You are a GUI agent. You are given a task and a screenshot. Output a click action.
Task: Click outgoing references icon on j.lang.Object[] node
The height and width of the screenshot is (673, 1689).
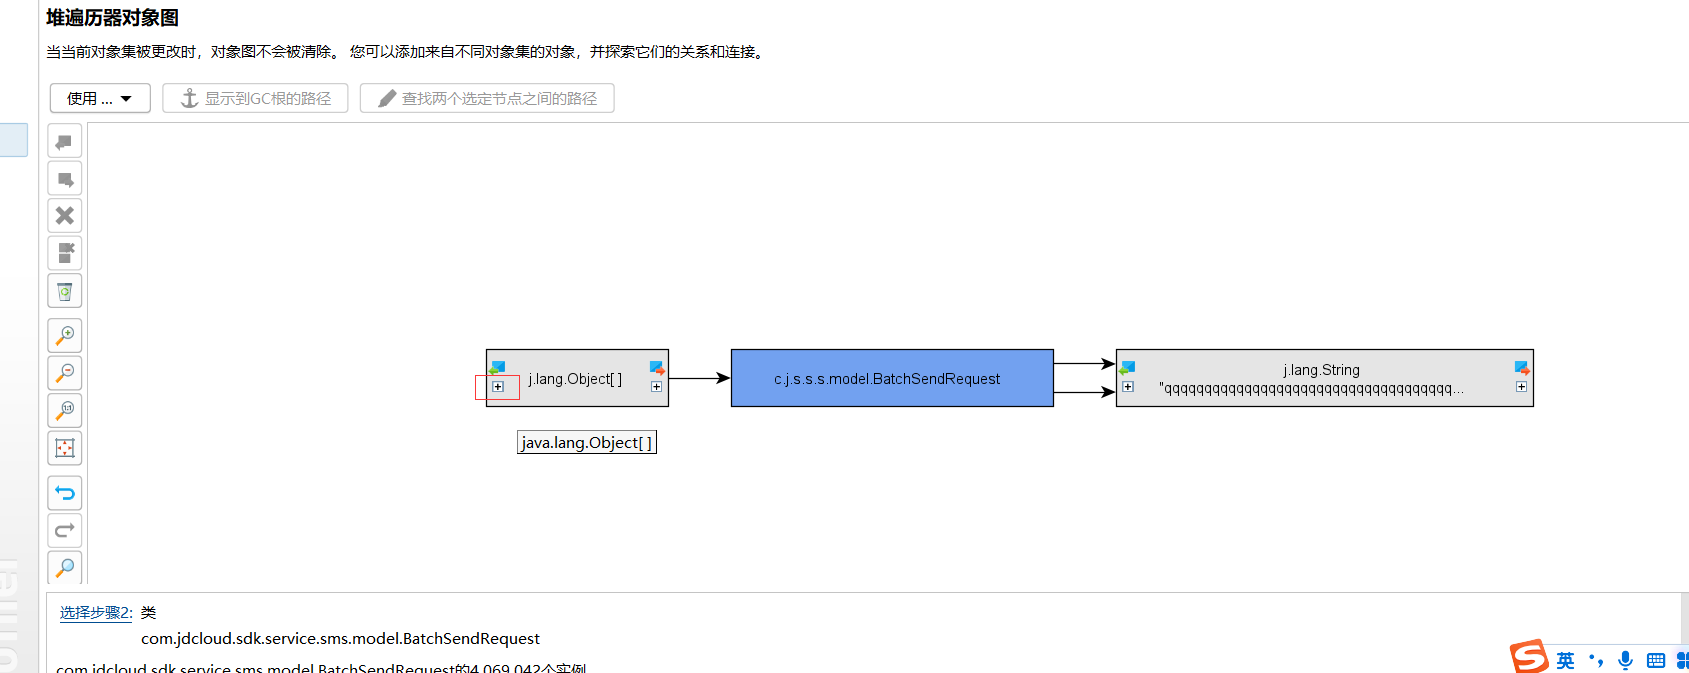coord(657,368)
